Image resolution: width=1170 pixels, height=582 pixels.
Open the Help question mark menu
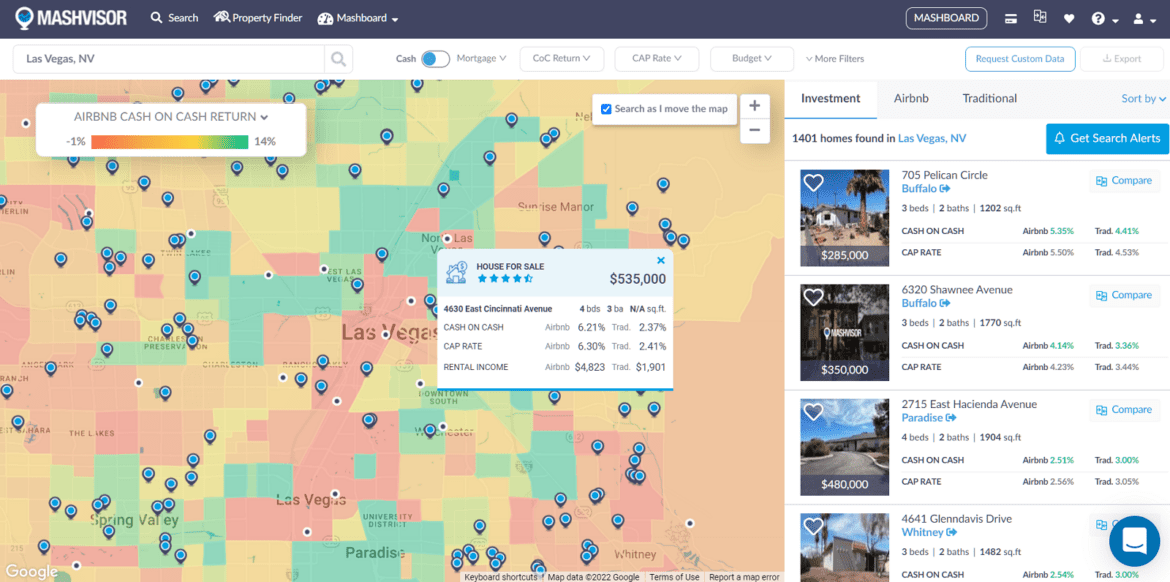pos(1099,17)
